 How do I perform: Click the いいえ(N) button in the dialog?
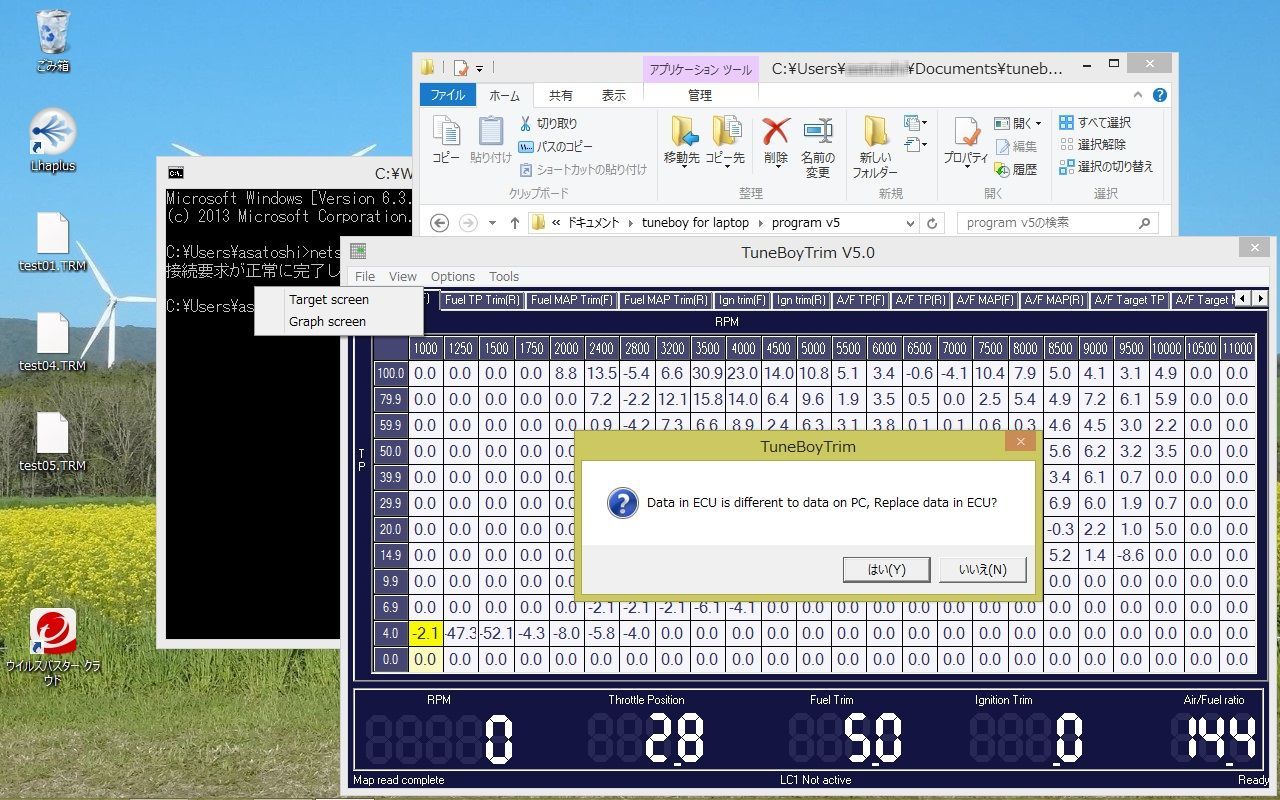(983, 569)
